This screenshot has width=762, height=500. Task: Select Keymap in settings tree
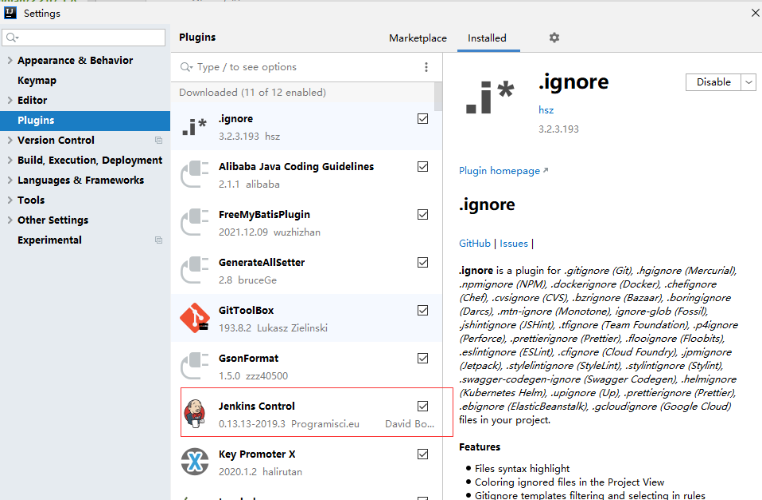37,80
